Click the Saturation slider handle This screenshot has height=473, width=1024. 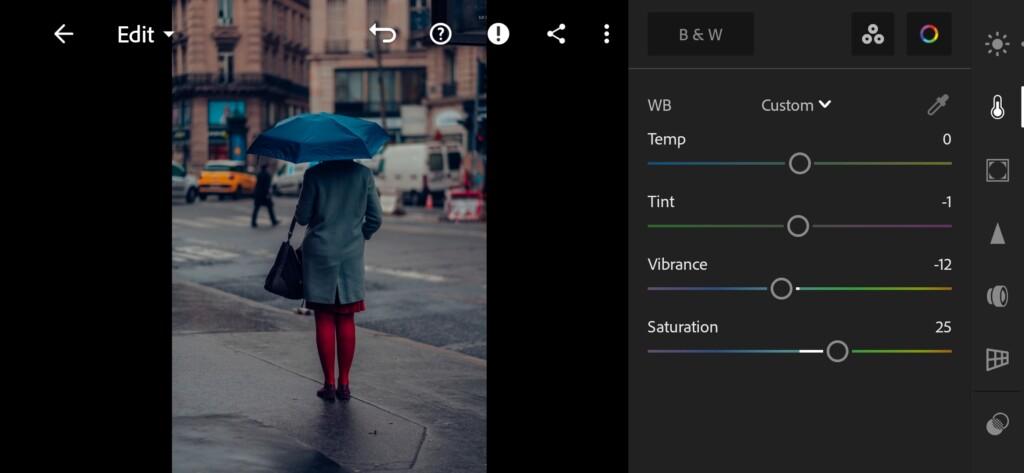tap(837, 351)
